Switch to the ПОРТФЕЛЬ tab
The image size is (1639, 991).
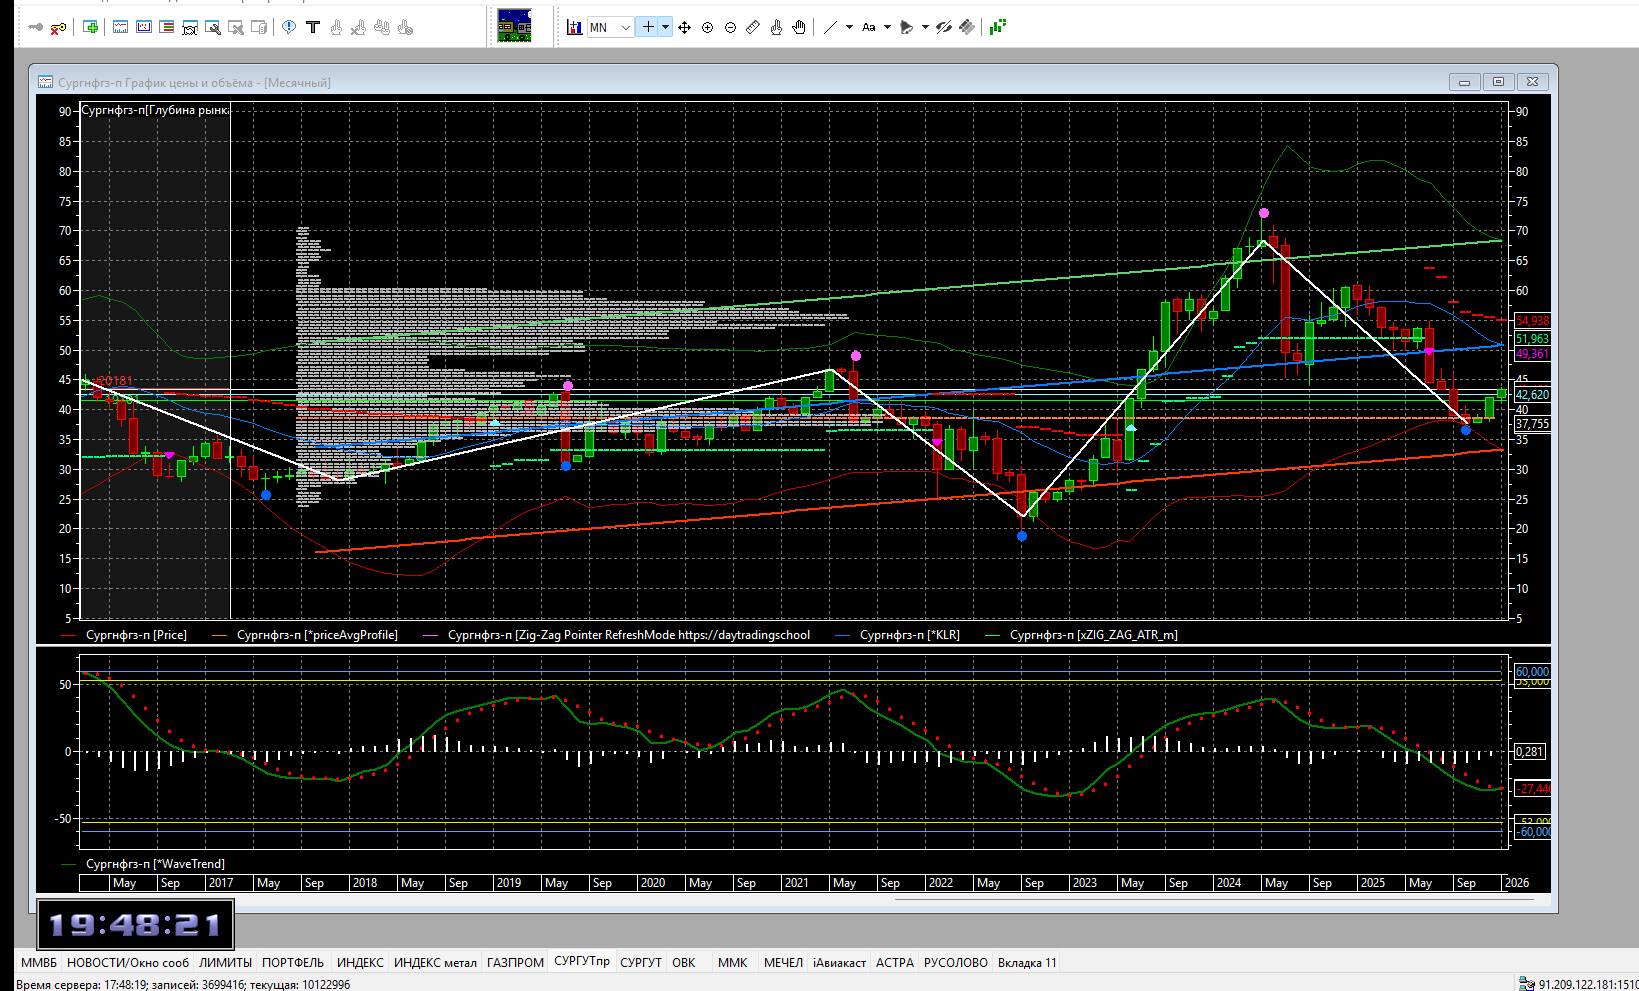(x=293, y=963)
